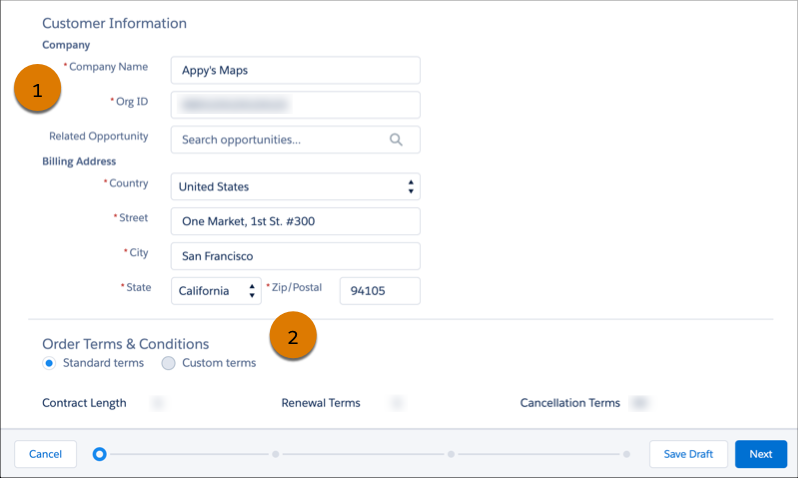Open the Country dropdown showing United States
Viewport: 798px width, 478px height.
[296, 186]
